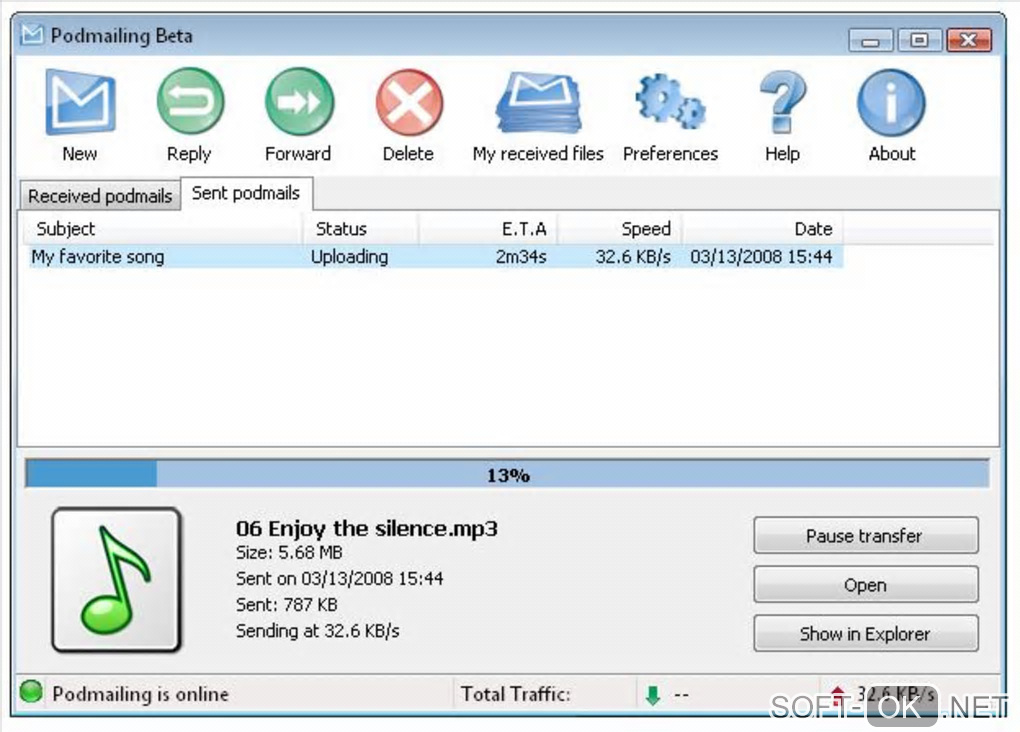The image size is (1020, 732).
Task: Click the green download traffic arrow
Action: 652,695
